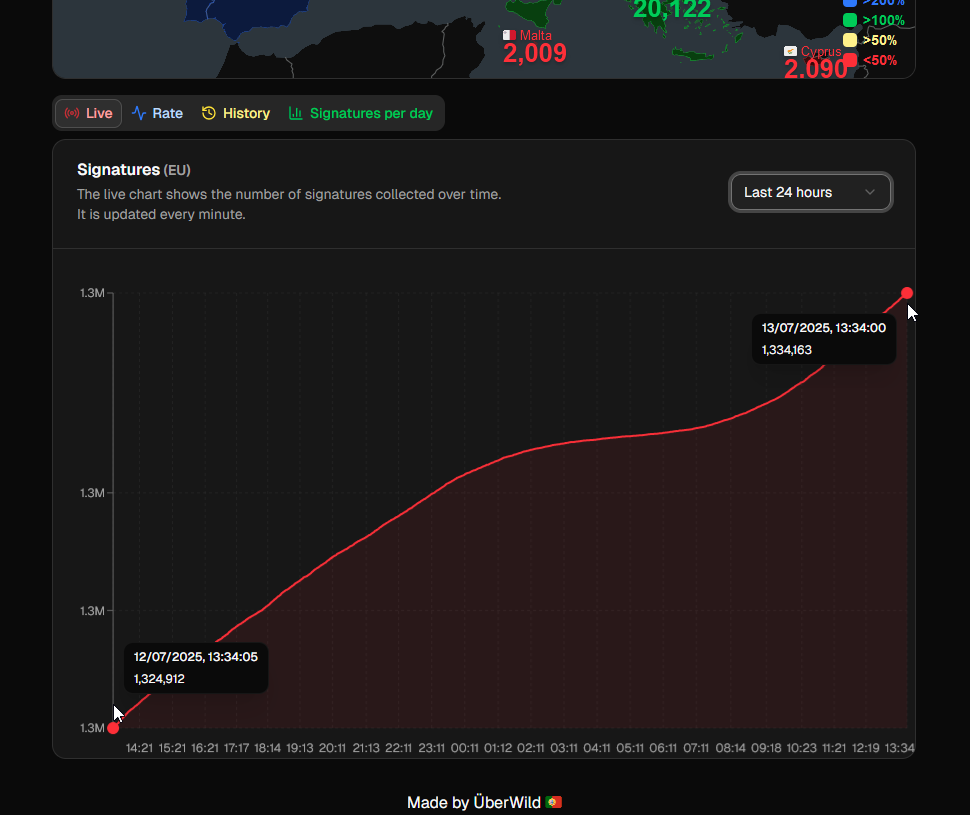The image size is (970, 815).
Task: Click the 10:23 time axis label
Action: click(801, 748)
